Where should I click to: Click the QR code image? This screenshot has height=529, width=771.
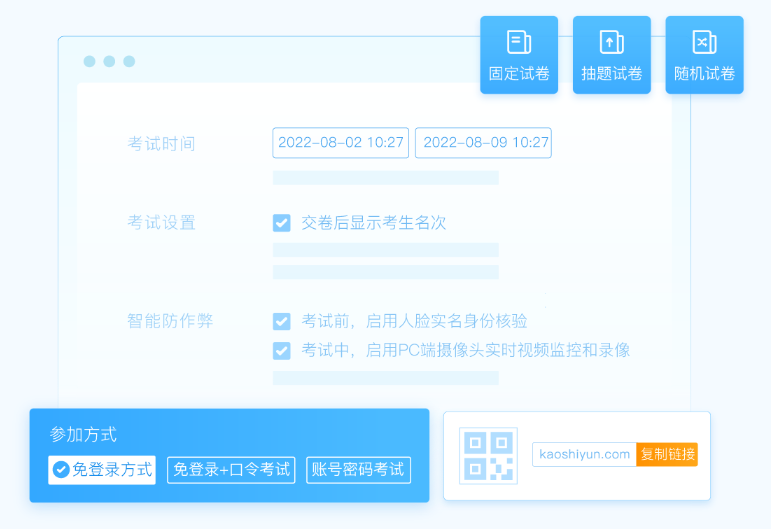coord(488,456)
